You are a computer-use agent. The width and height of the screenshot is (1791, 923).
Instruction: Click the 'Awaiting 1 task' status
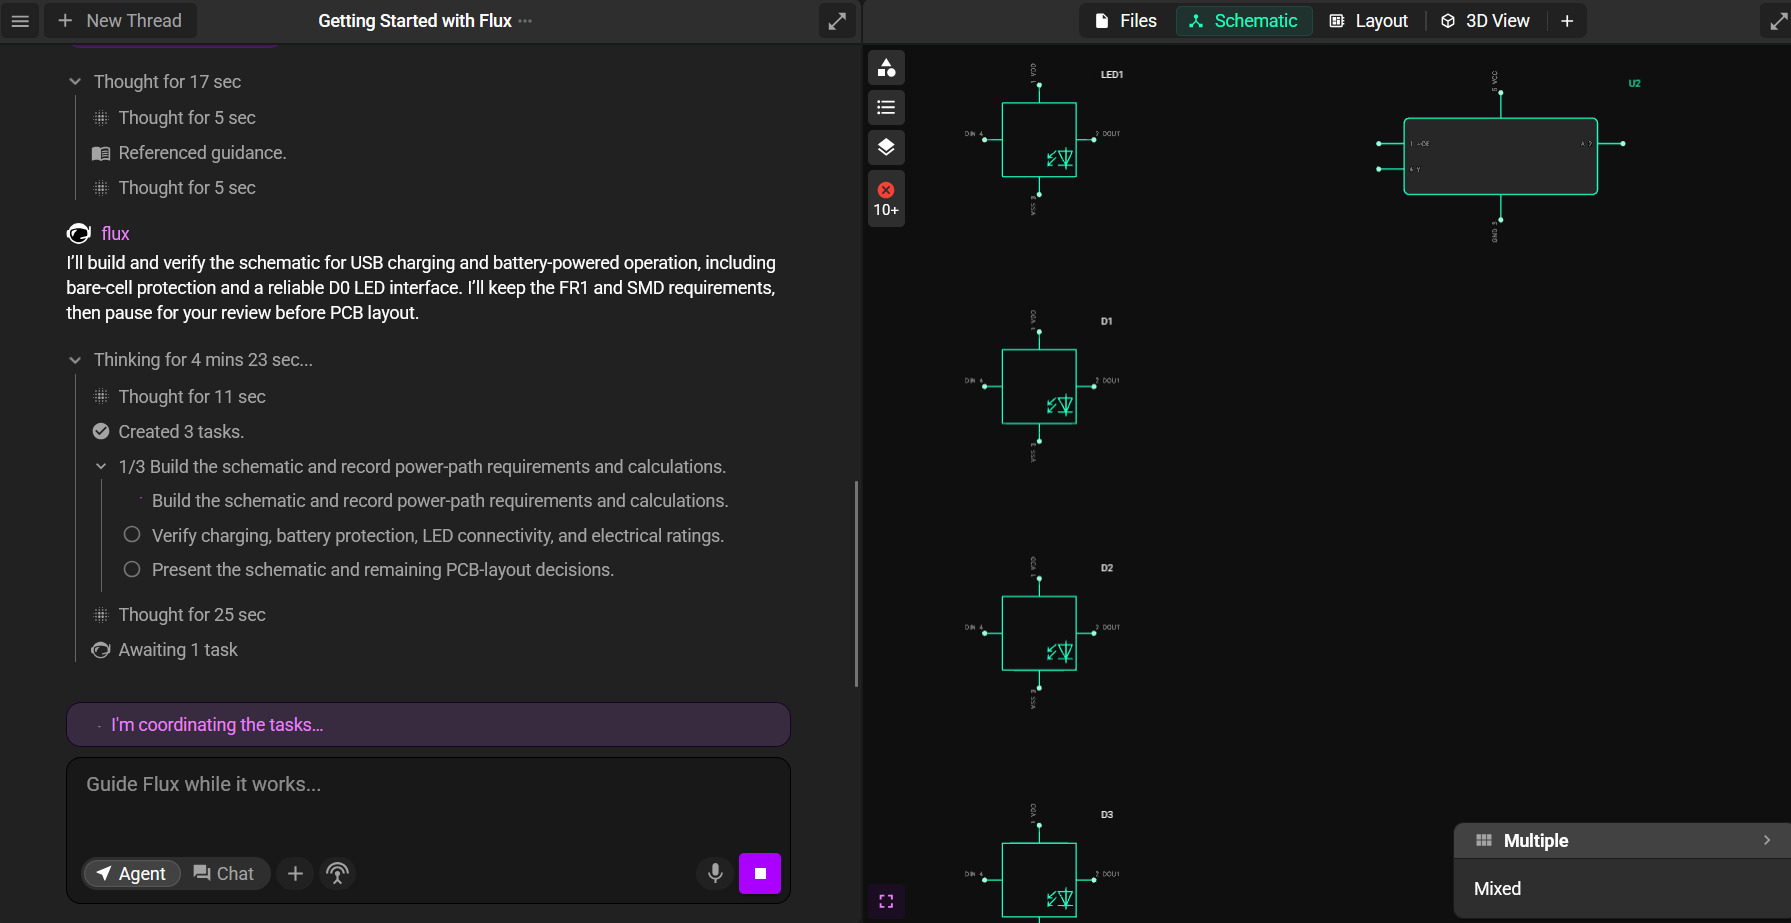click(x=166, y=650)
